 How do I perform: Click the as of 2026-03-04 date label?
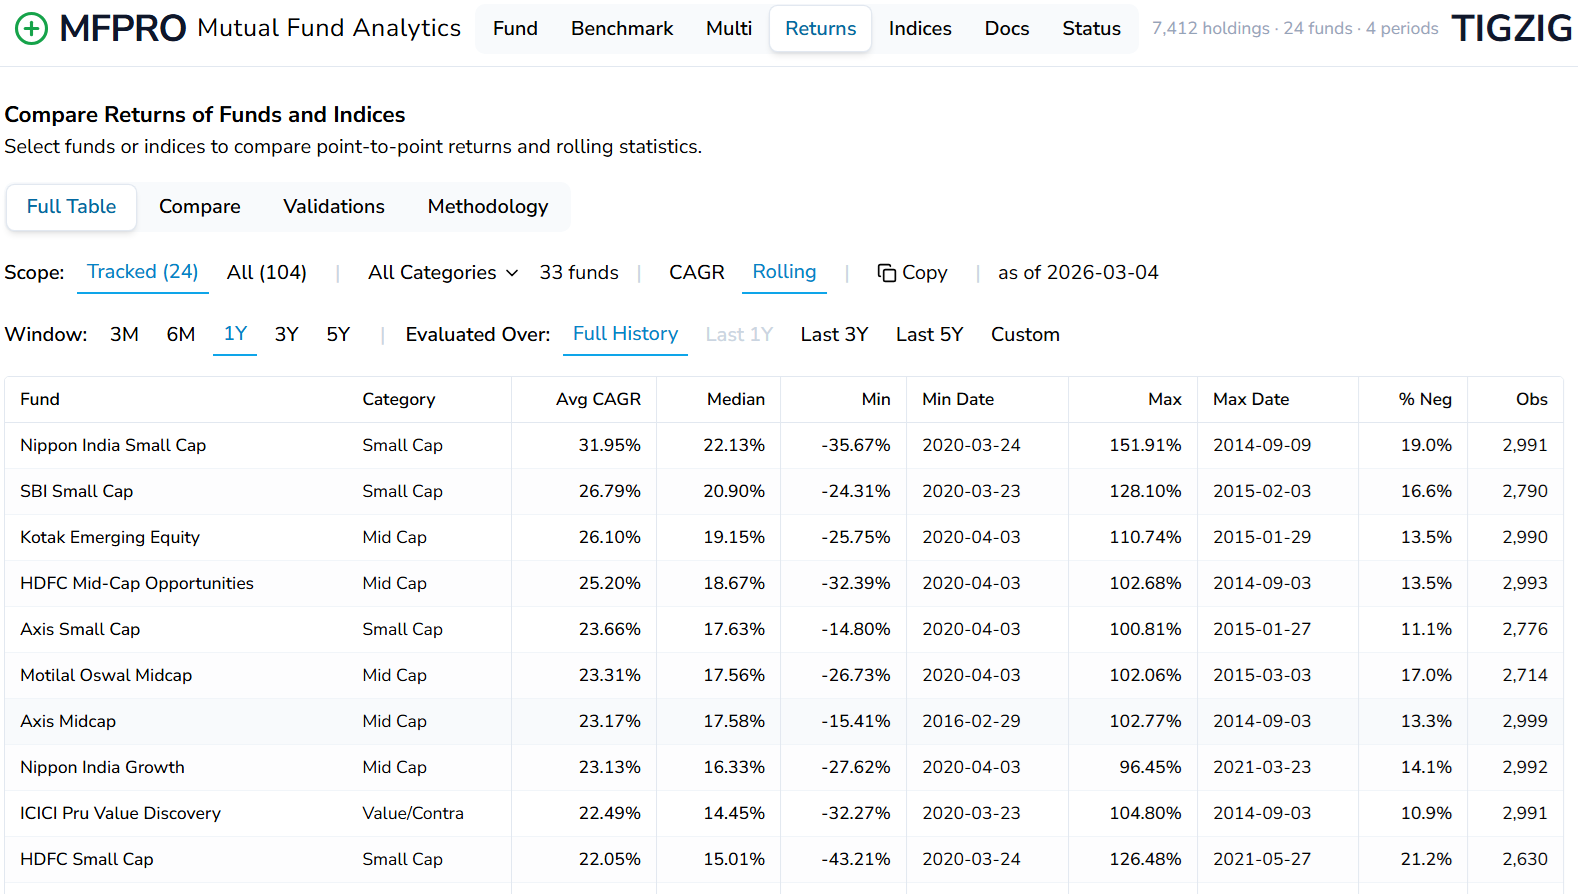click(1078, 273)
